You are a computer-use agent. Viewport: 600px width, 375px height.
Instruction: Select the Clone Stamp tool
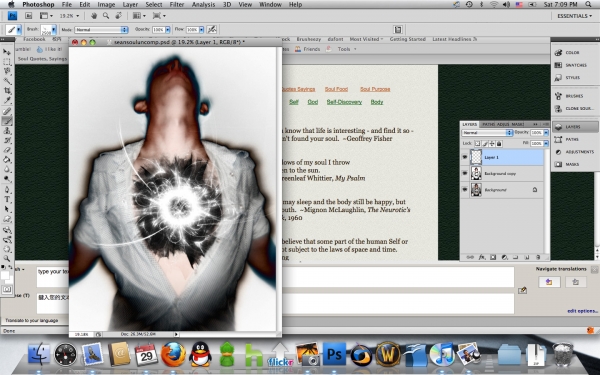pyautogui.click(x=7, y=131)
